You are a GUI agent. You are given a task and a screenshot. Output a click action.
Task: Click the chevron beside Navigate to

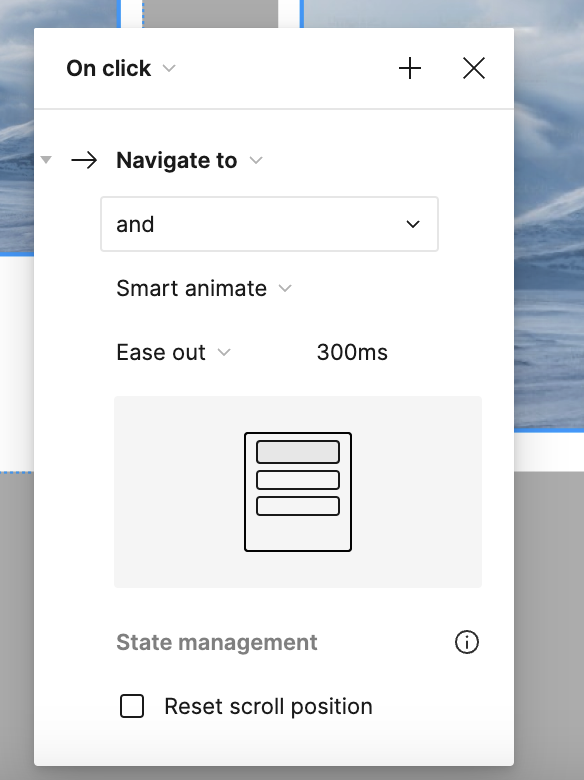[256, 160]
